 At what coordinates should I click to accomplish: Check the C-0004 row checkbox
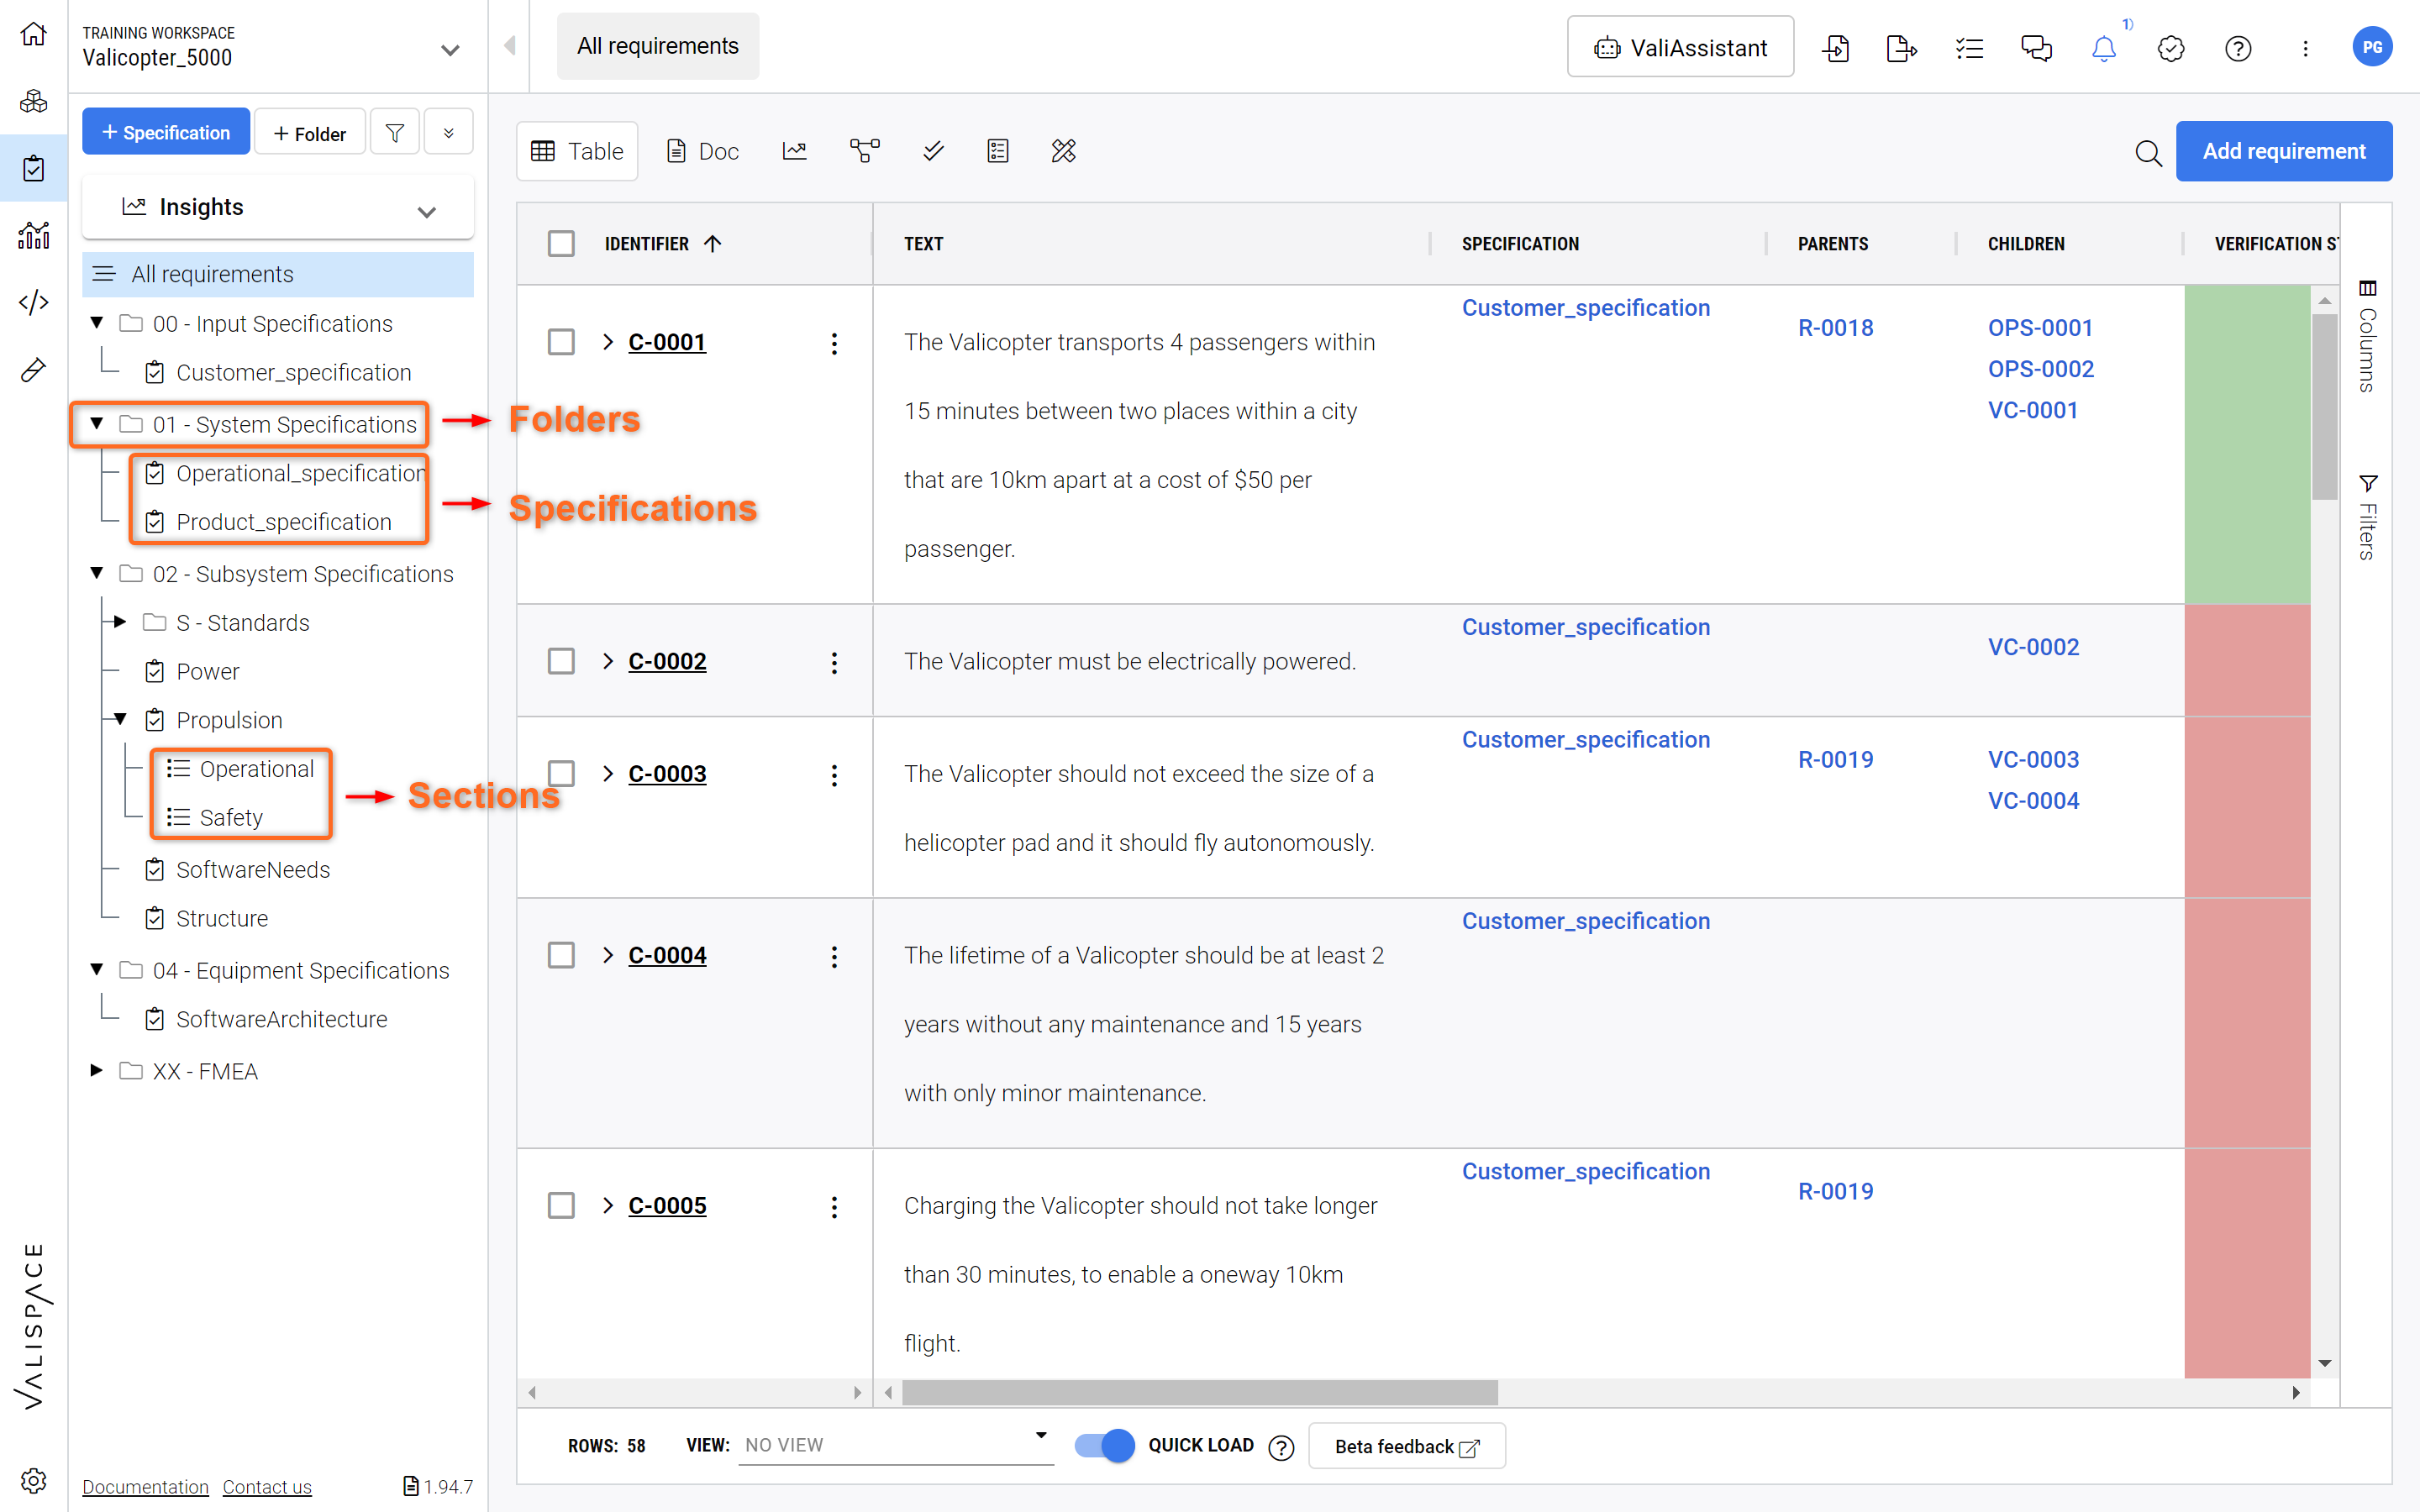click(561, 955)
